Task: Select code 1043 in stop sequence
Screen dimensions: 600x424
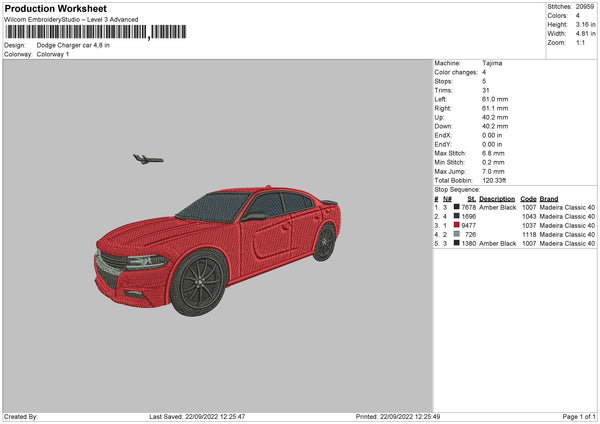Action: (529, 217)
